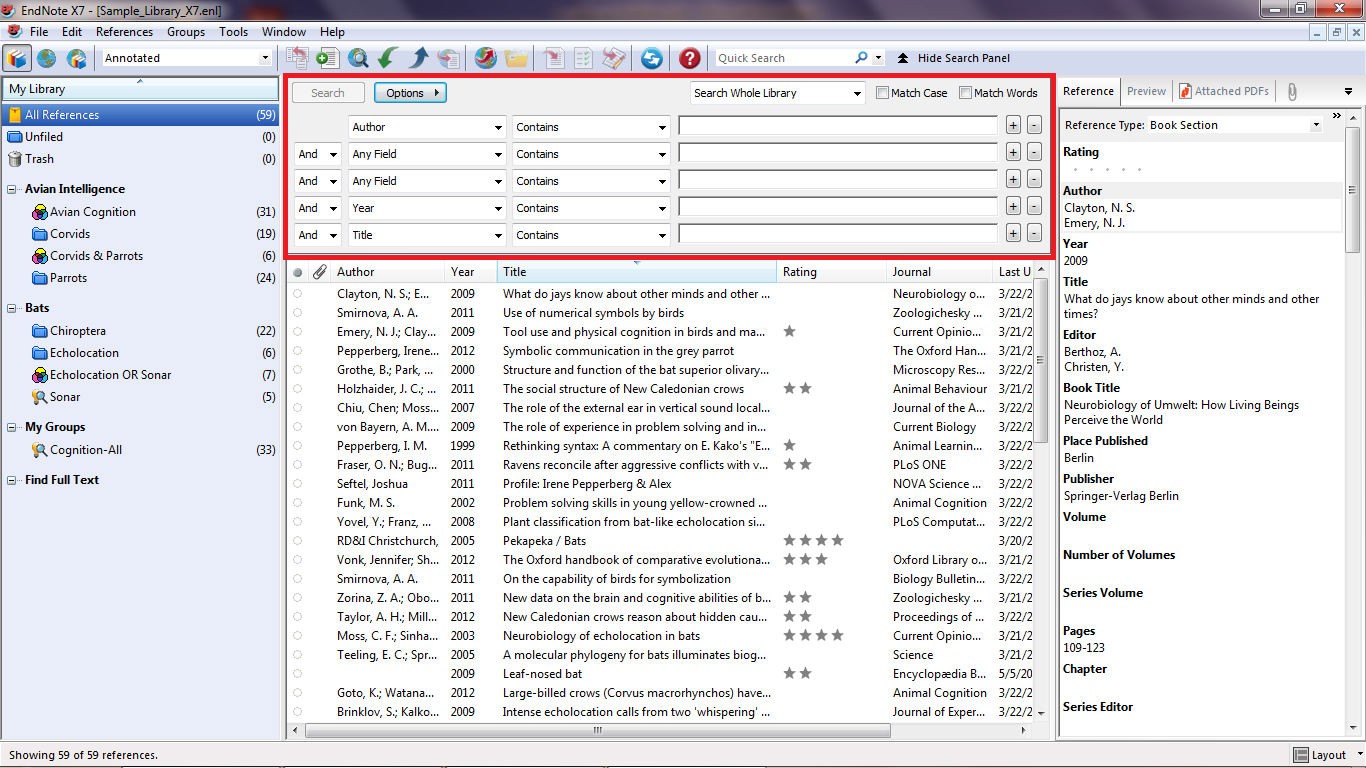Click the Insert Citation toolbar icon
This screenshot has height=768, width=1366.
[x=553, y=58]
